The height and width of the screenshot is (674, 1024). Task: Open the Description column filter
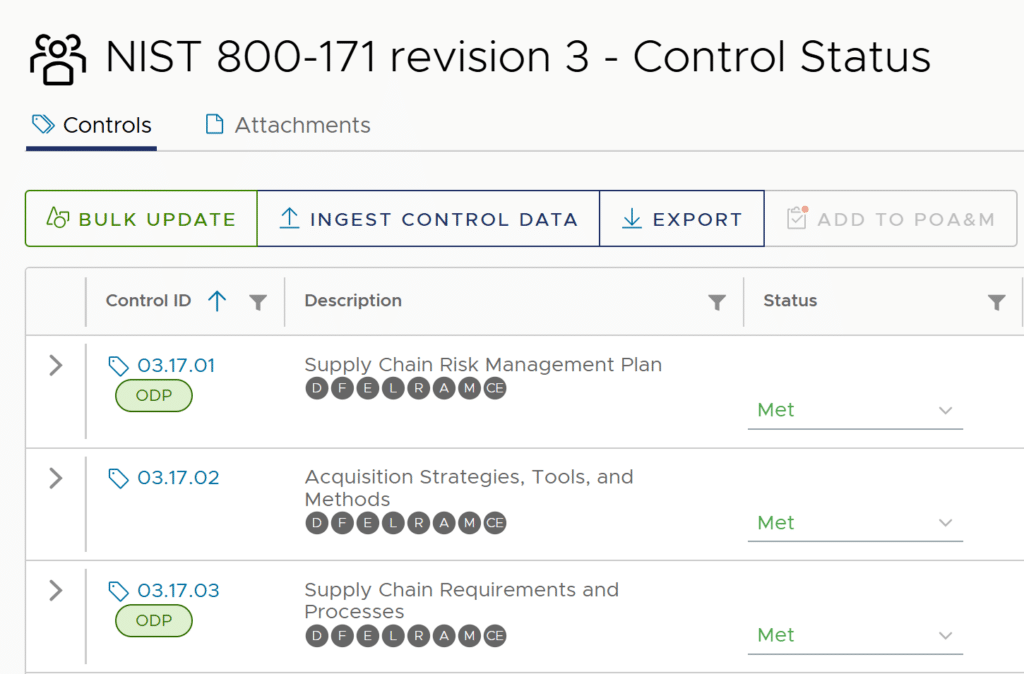[x=717, y=302]
